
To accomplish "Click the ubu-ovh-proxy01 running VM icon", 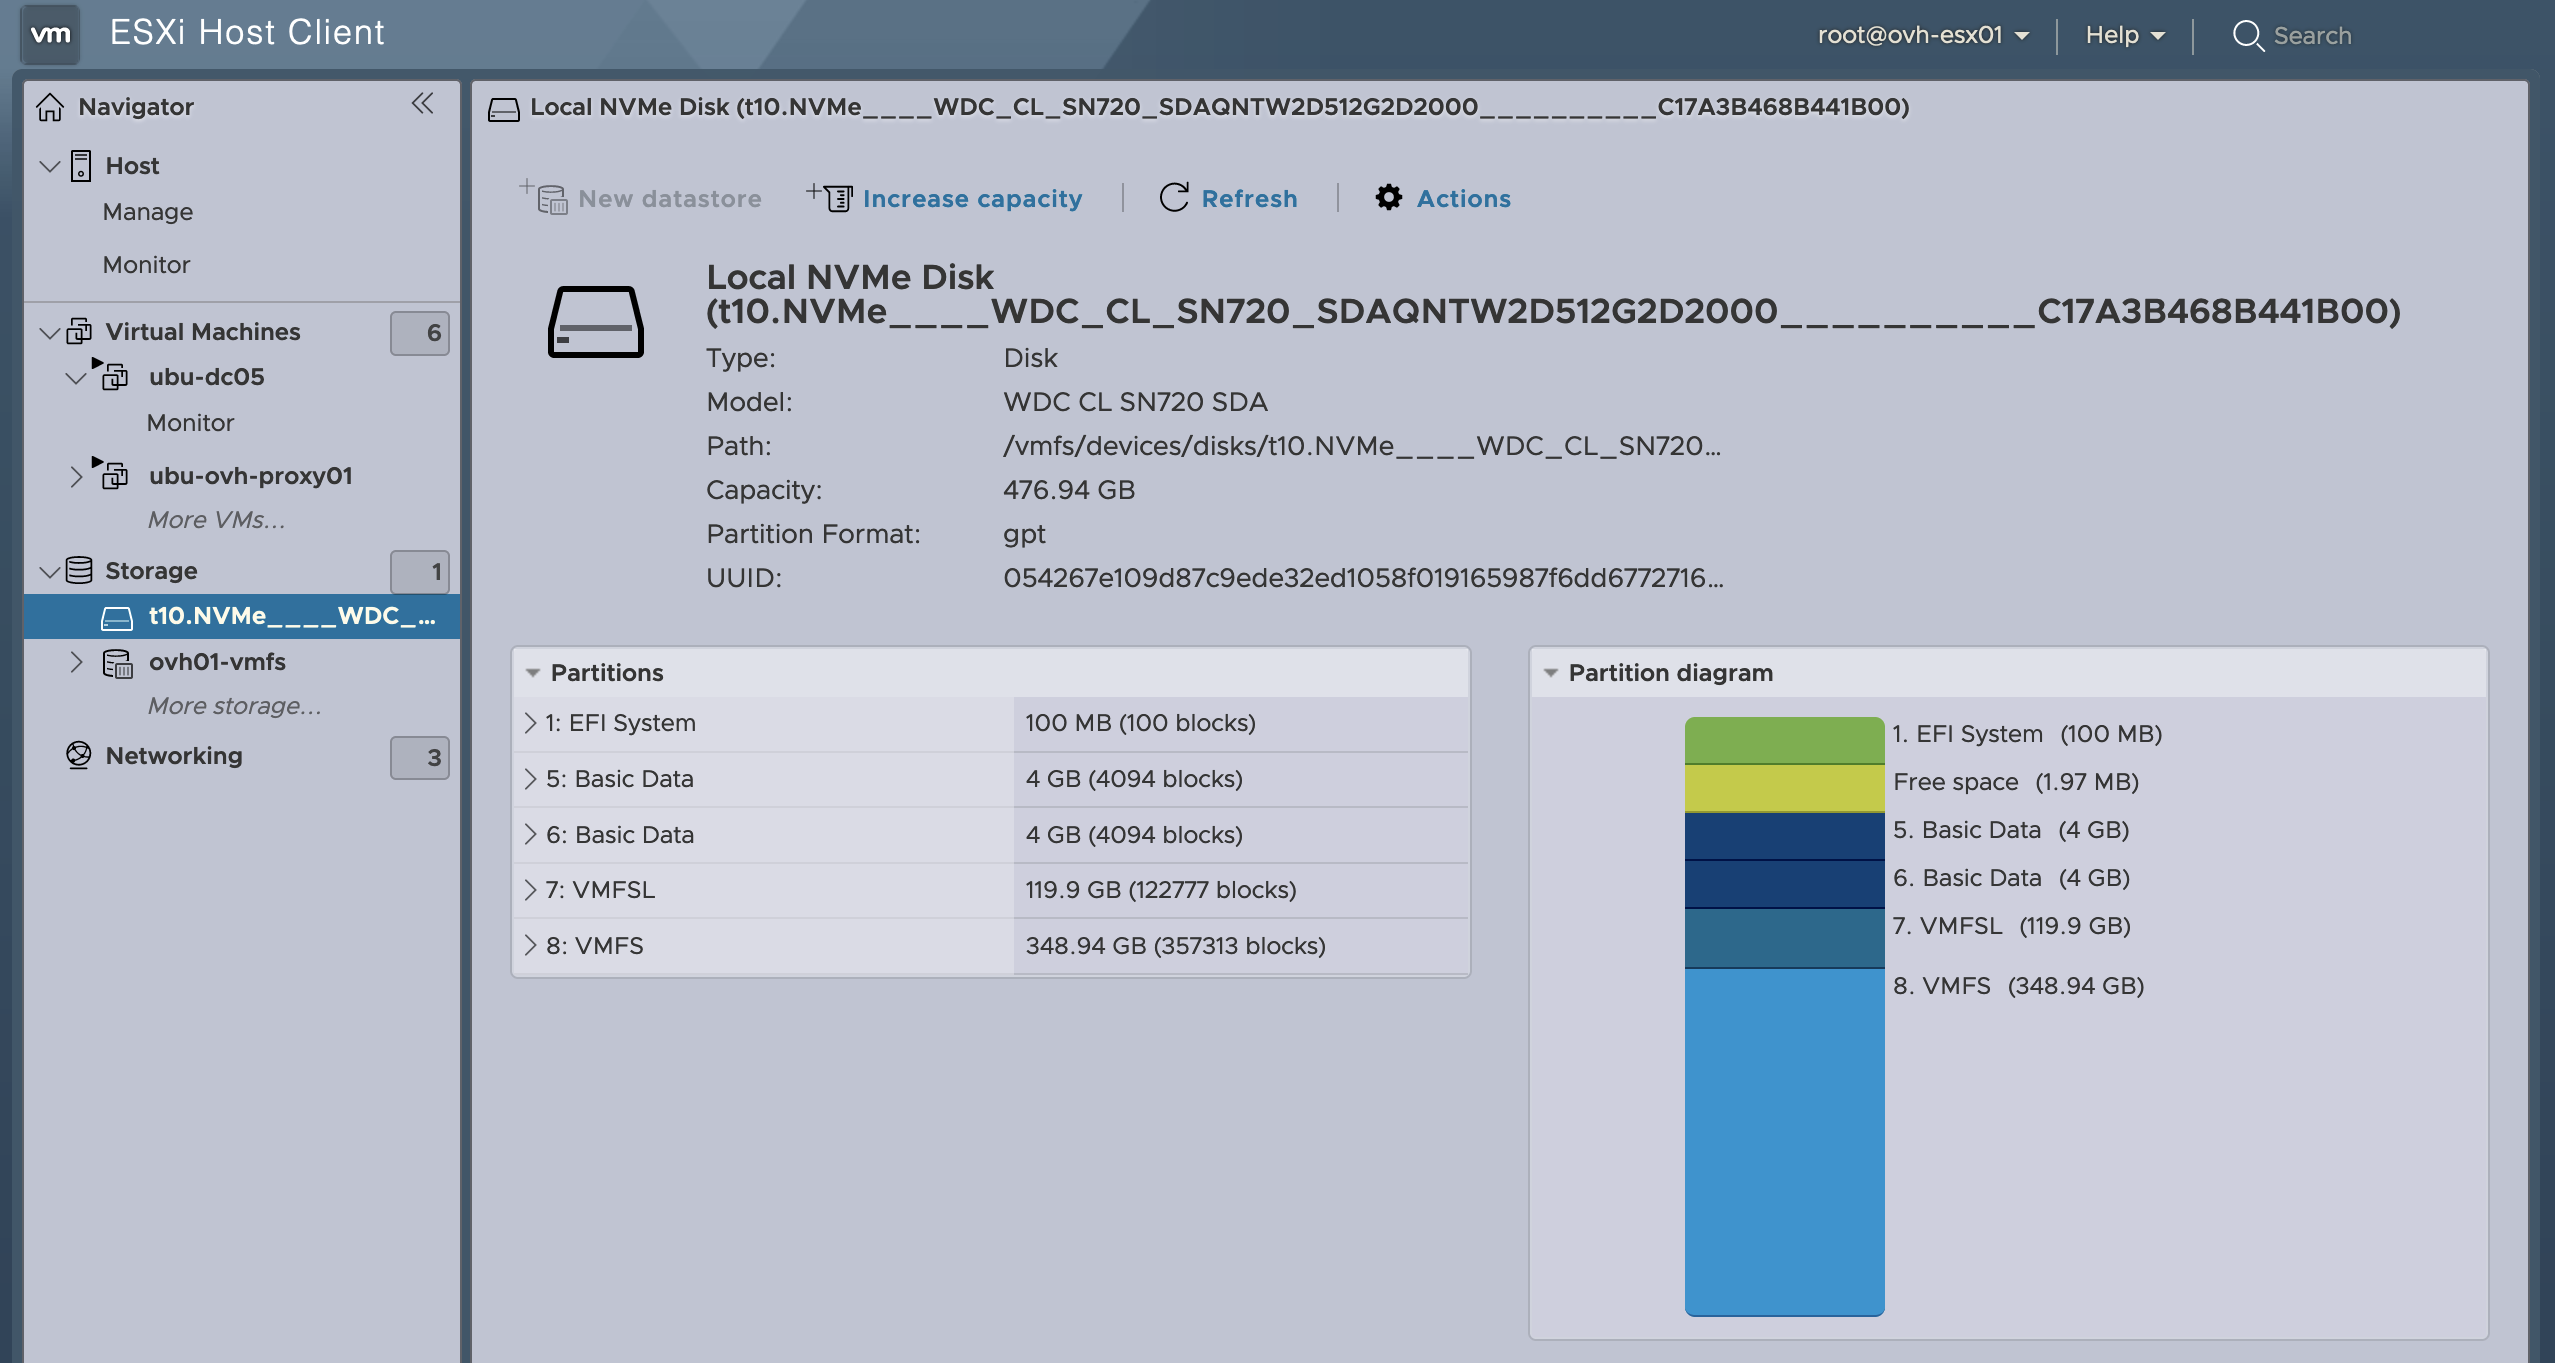I will [x=110, y=473].
